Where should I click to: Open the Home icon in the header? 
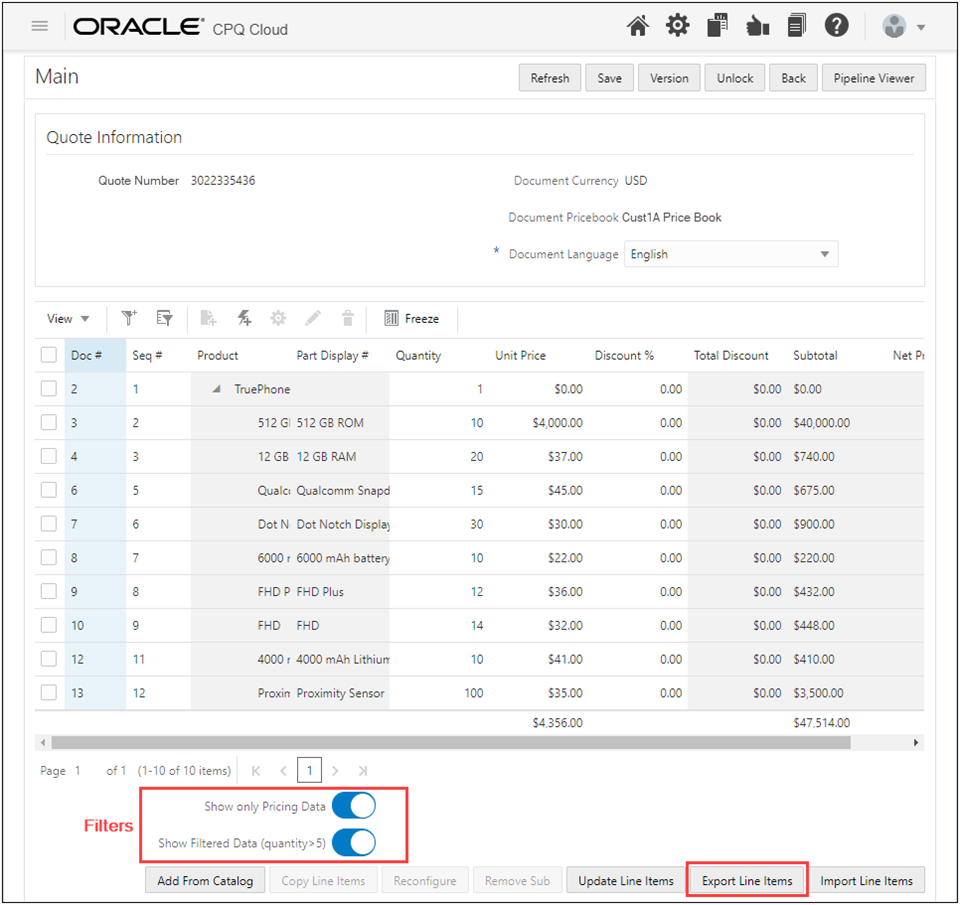(x=638, y=25)
